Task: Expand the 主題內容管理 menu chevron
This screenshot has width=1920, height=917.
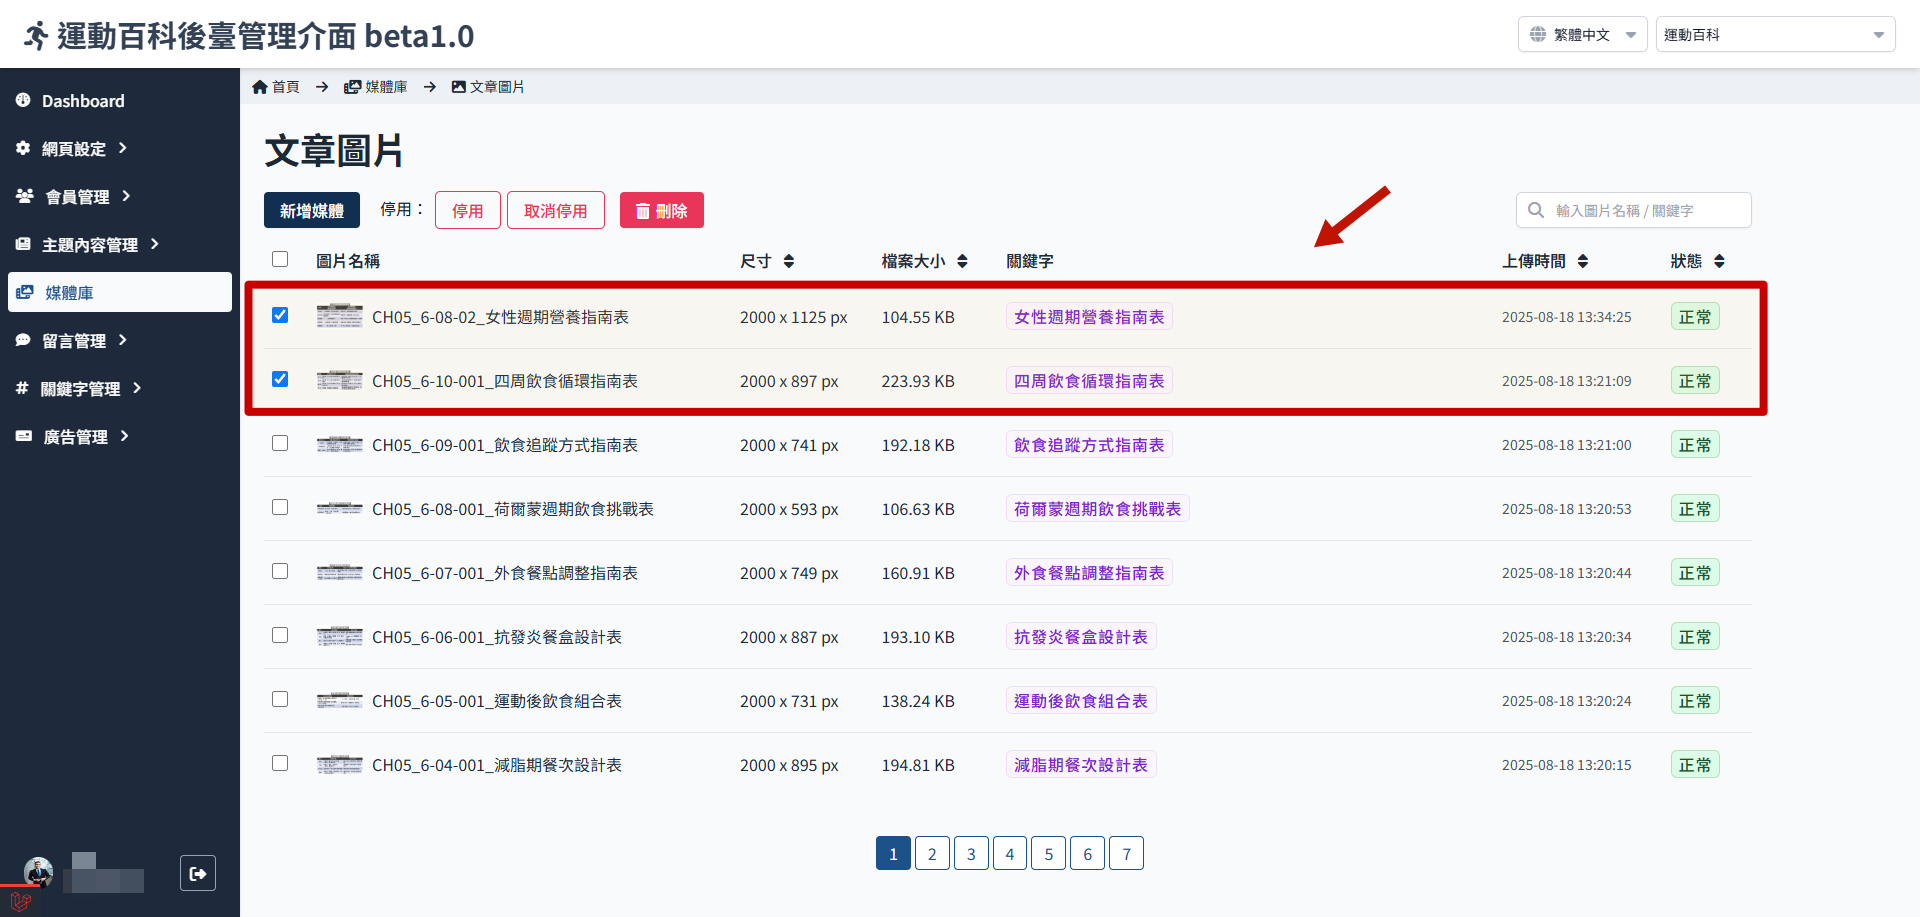Action: coord(155,244)
